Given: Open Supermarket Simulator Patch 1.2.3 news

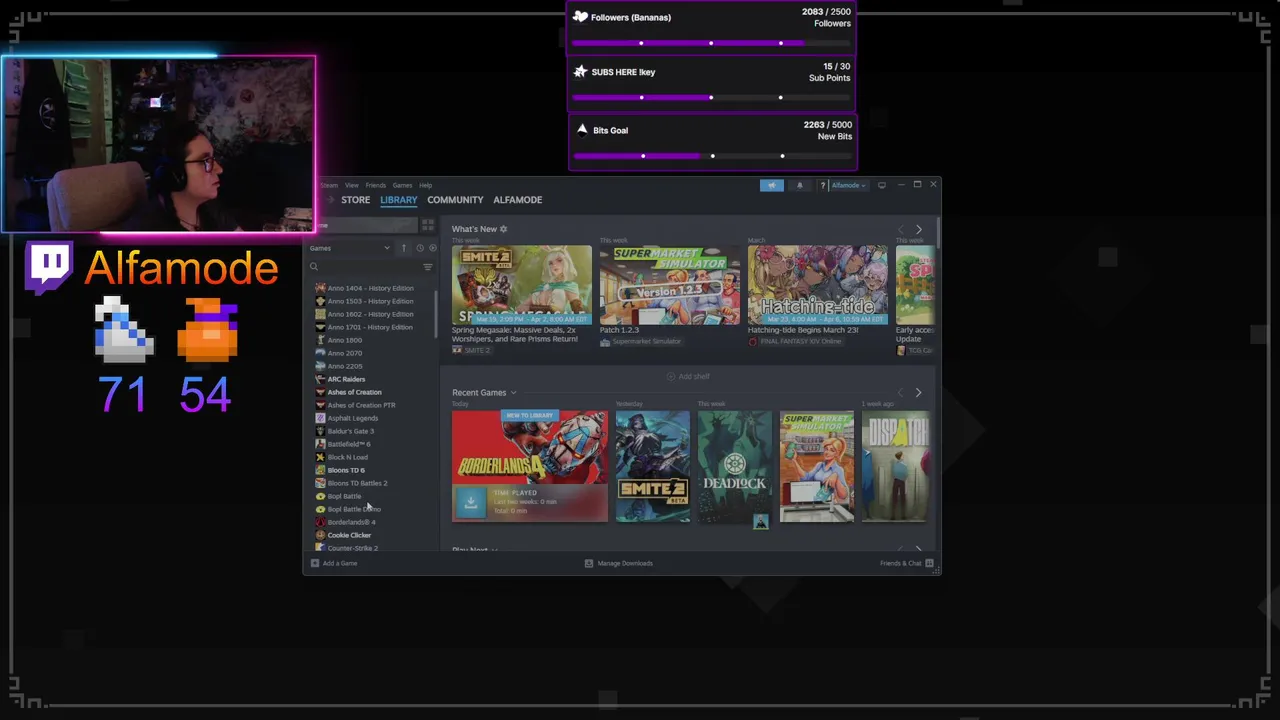Looking at the screenshot, I should click(x=670, y=285).
